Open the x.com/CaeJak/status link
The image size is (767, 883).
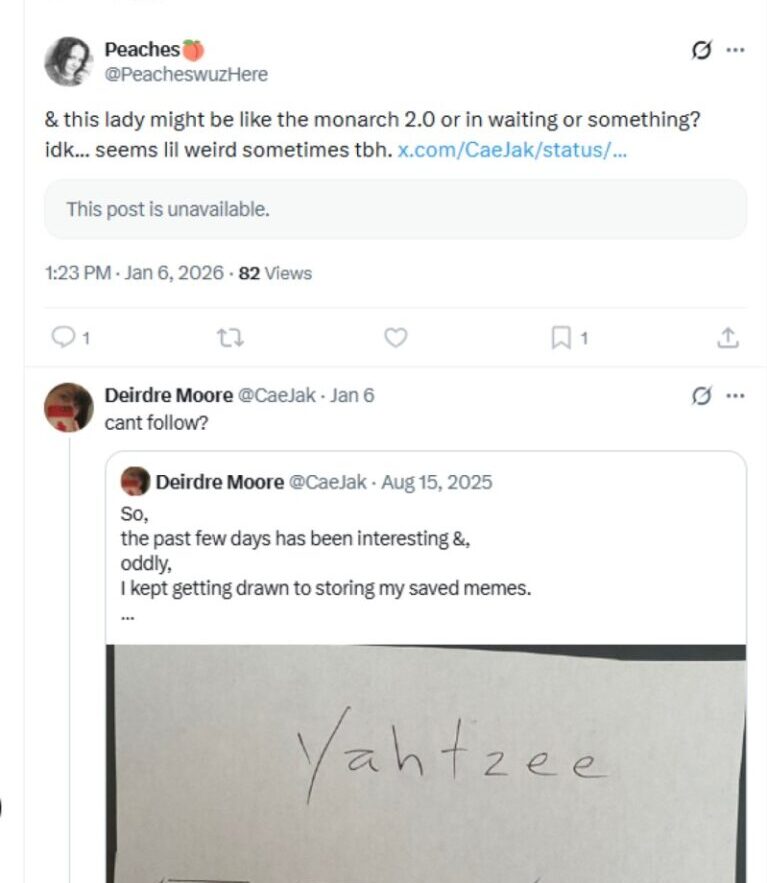pos(512,150)
